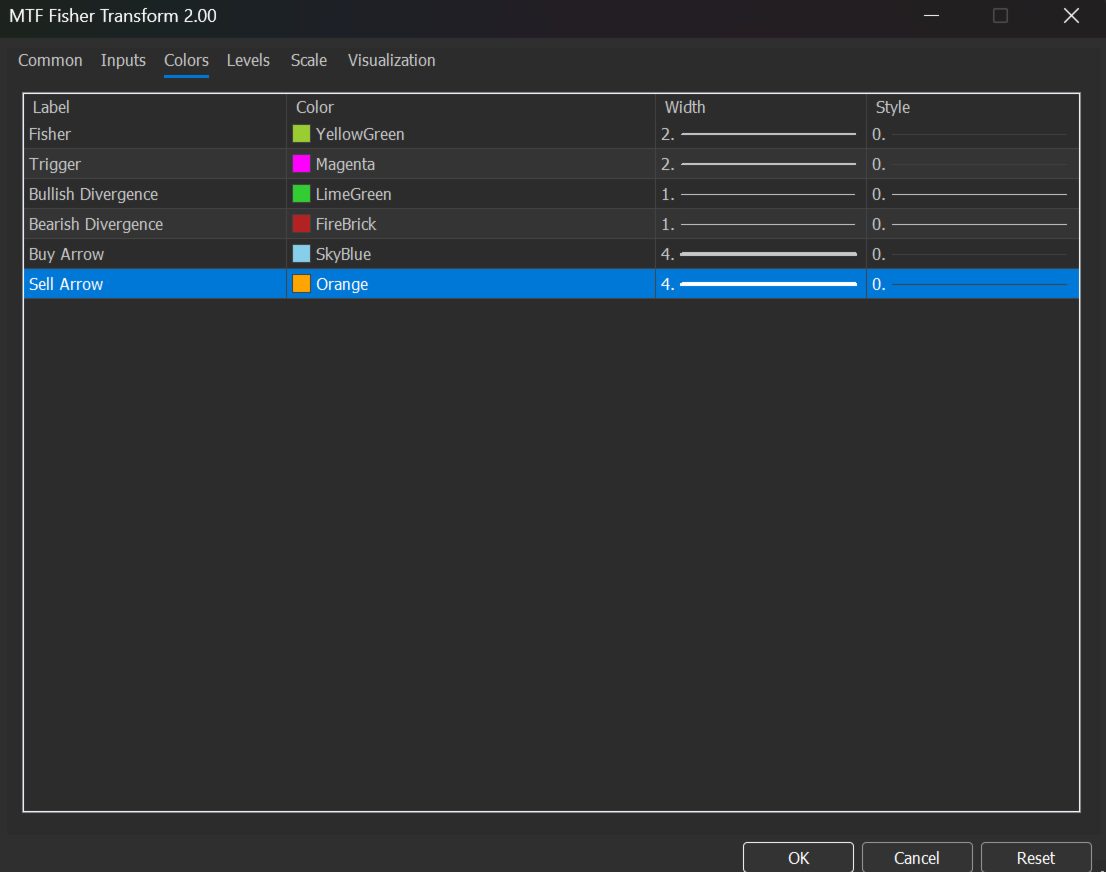Viewport: 1106px width, 872px height.
Task: Switch to the Visualization tab
Action: point(391,60)
